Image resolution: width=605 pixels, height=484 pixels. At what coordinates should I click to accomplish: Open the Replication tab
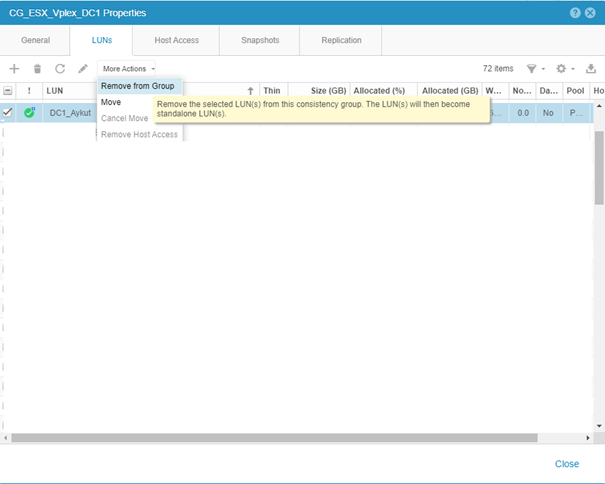coord(341,40)
